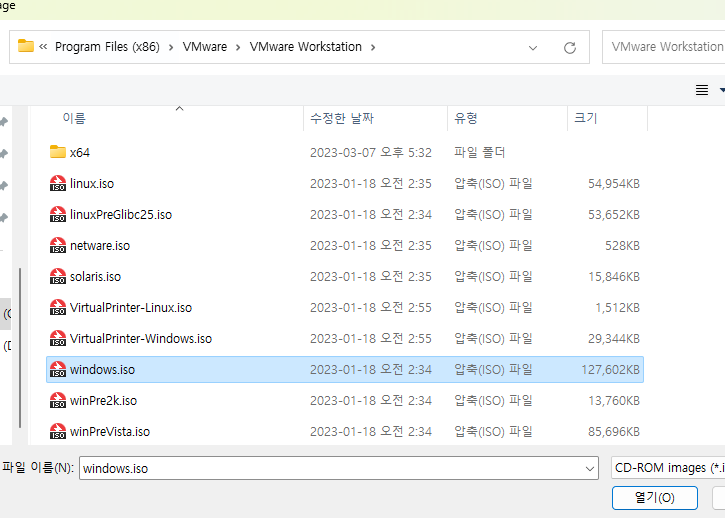Click the 열기(O) open button
This screenshot has height=518, width=725.
654,498
